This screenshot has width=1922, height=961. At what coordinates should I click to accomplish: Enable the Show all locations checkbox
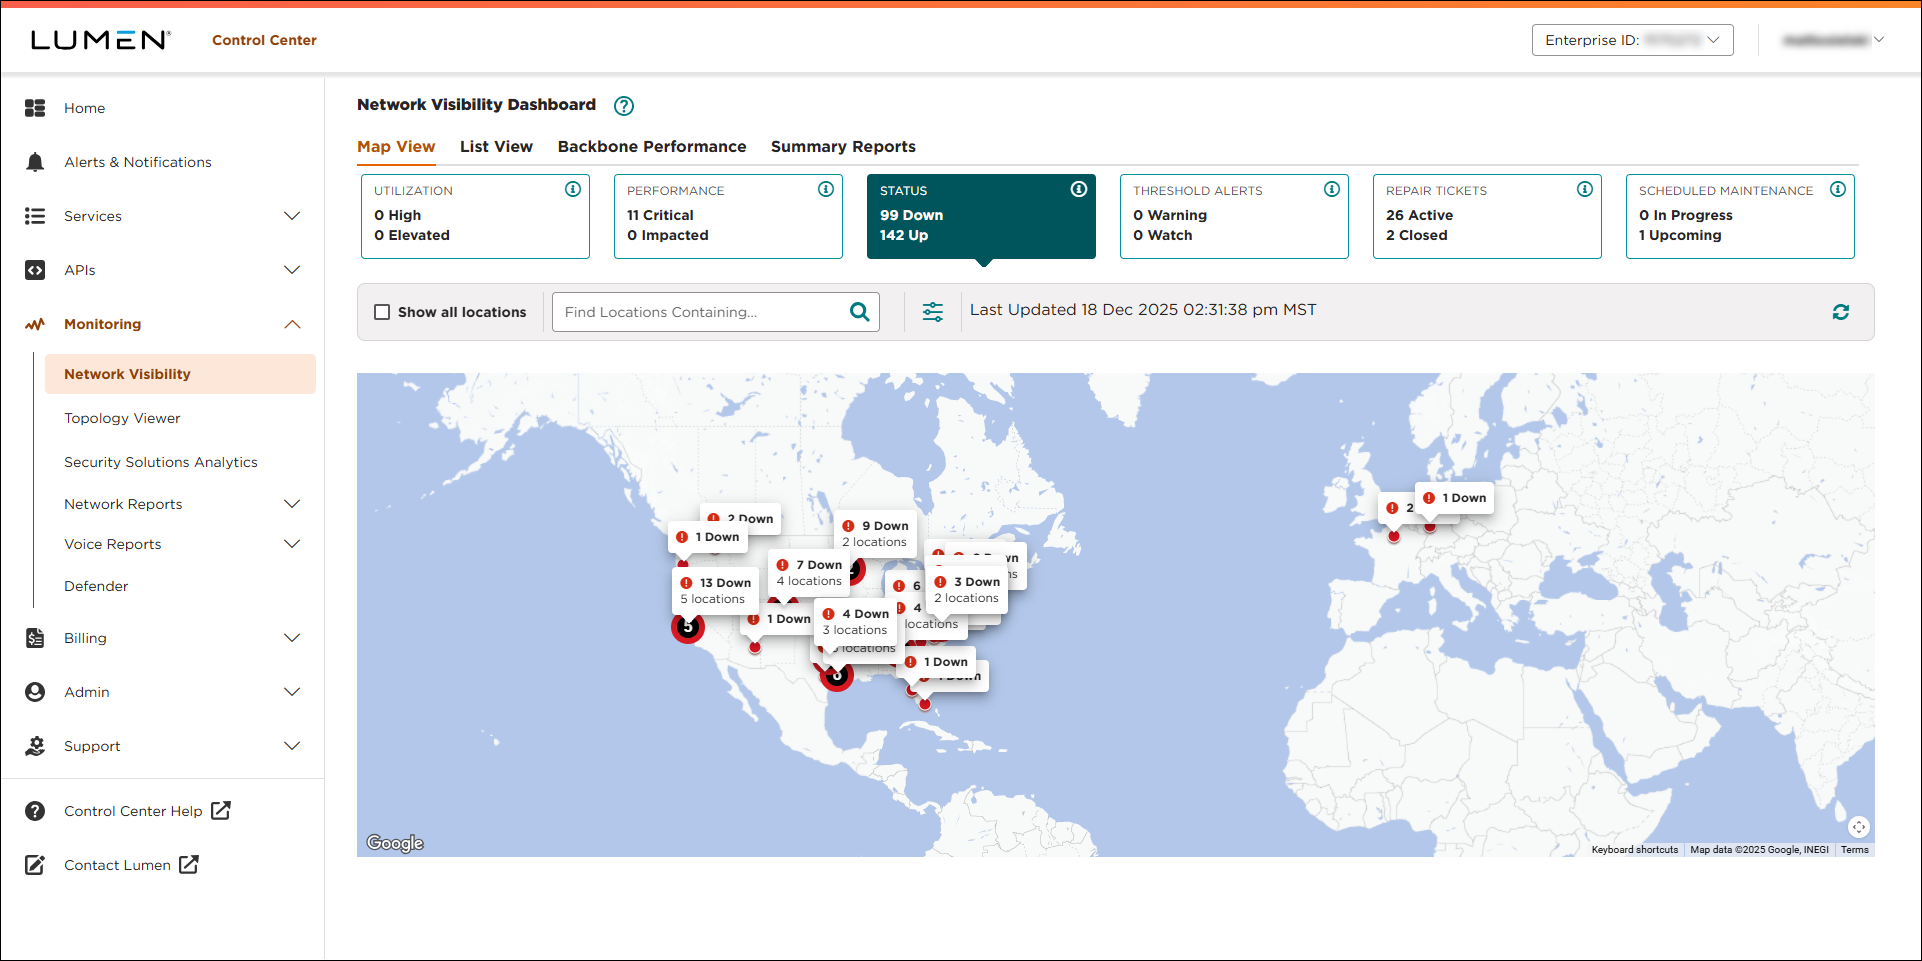click(381, 311)
